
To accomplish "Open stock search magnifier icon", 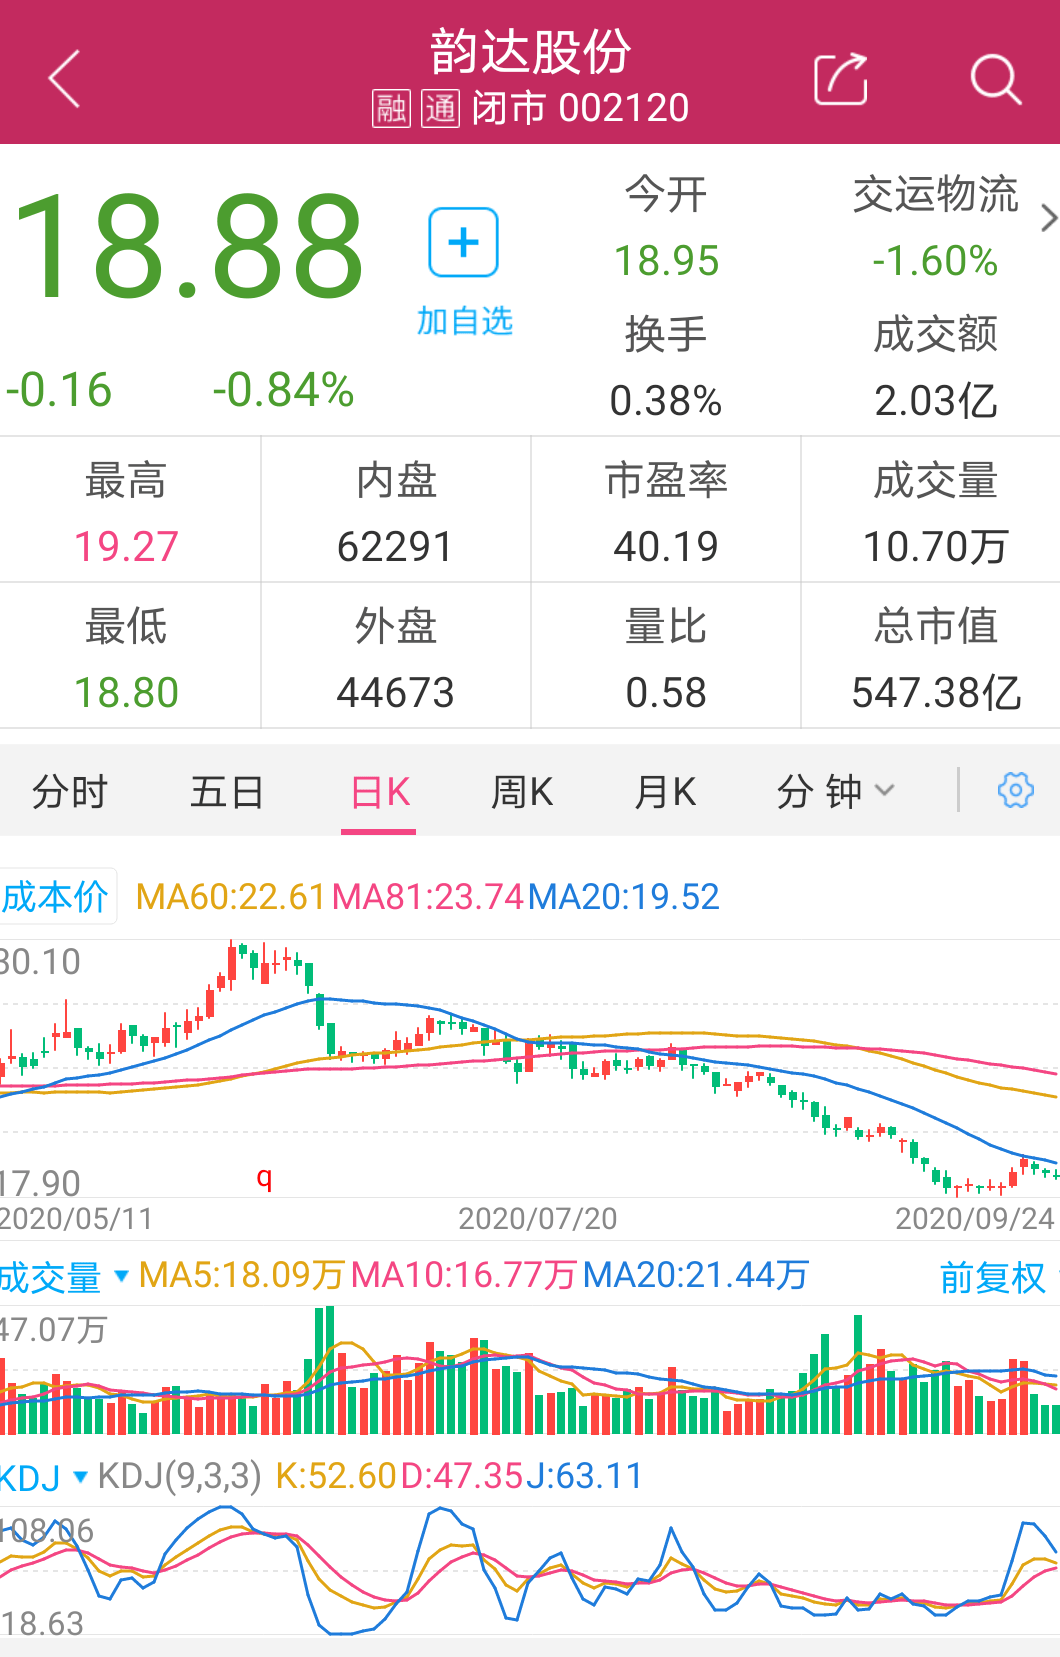I will point(996,79).
